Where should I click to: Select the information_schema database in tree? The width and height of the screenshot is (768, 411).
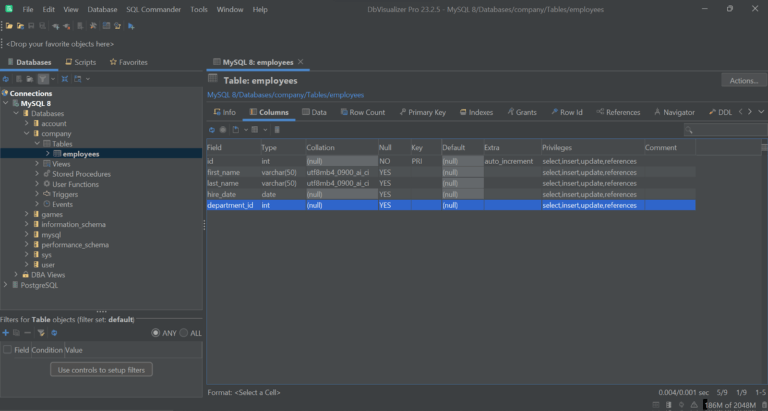[73, 224]
